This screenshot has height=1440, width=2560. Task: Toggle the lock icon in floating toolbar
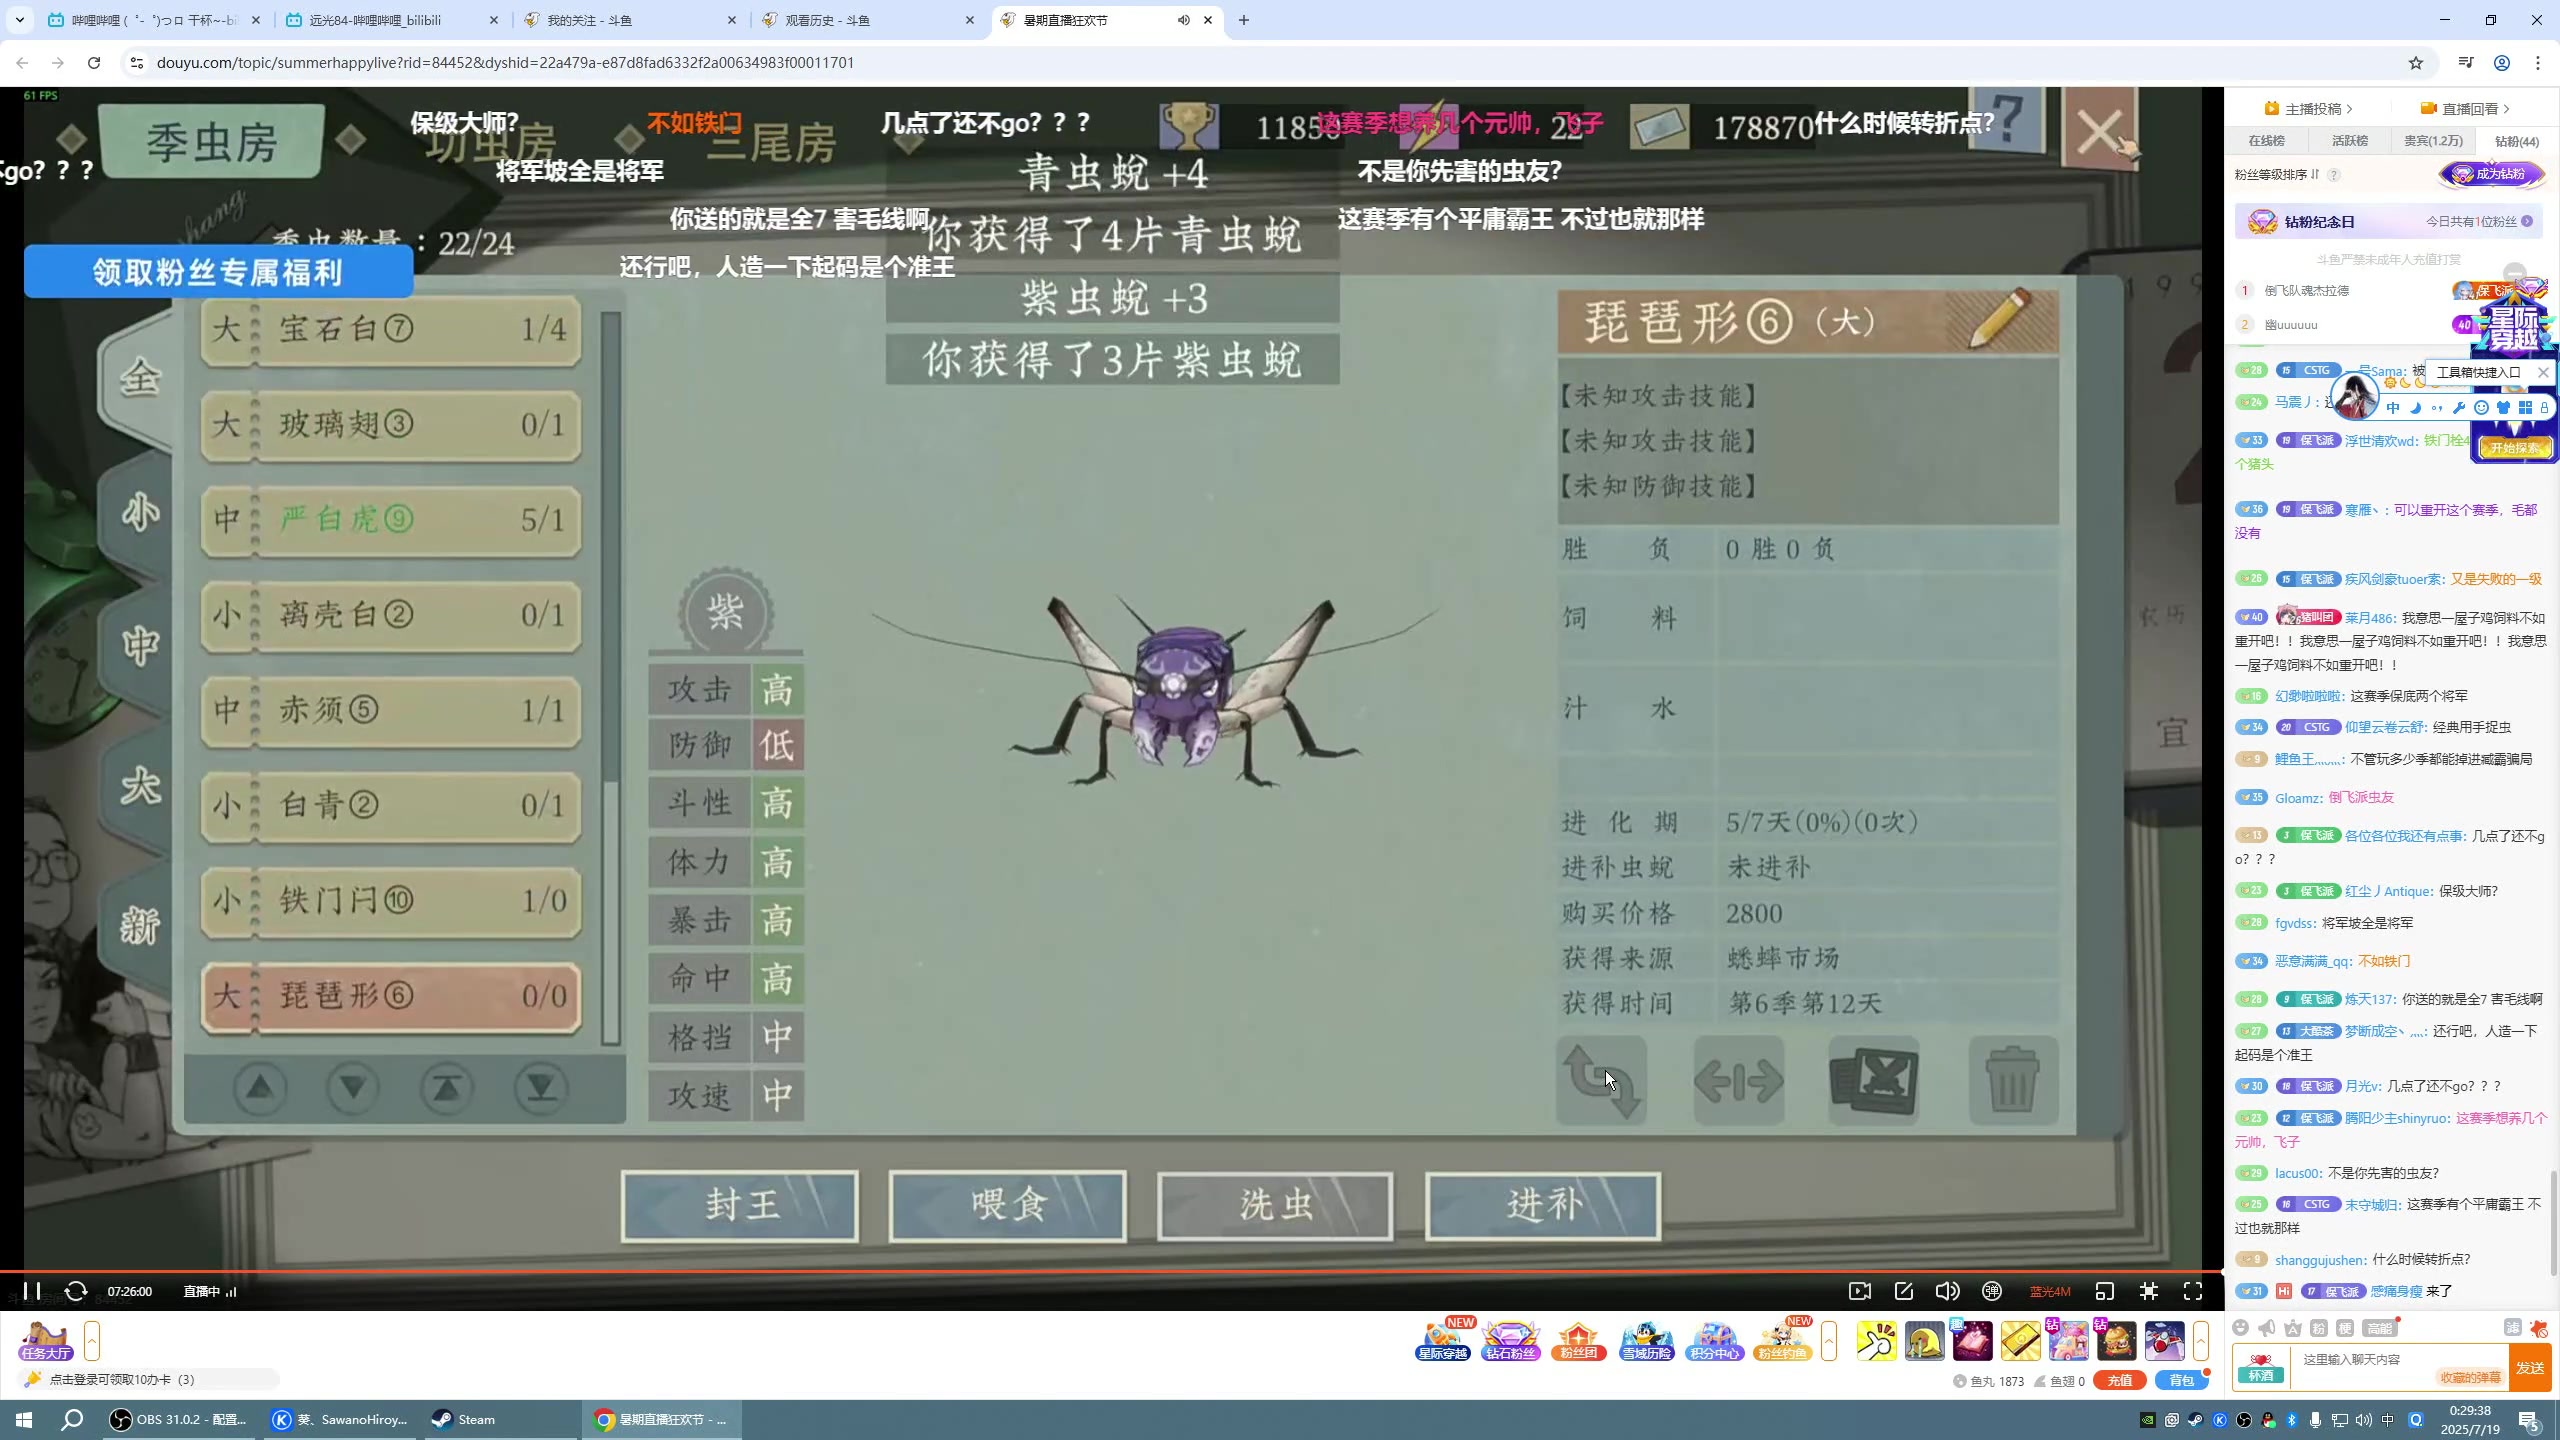[2545, 407]
